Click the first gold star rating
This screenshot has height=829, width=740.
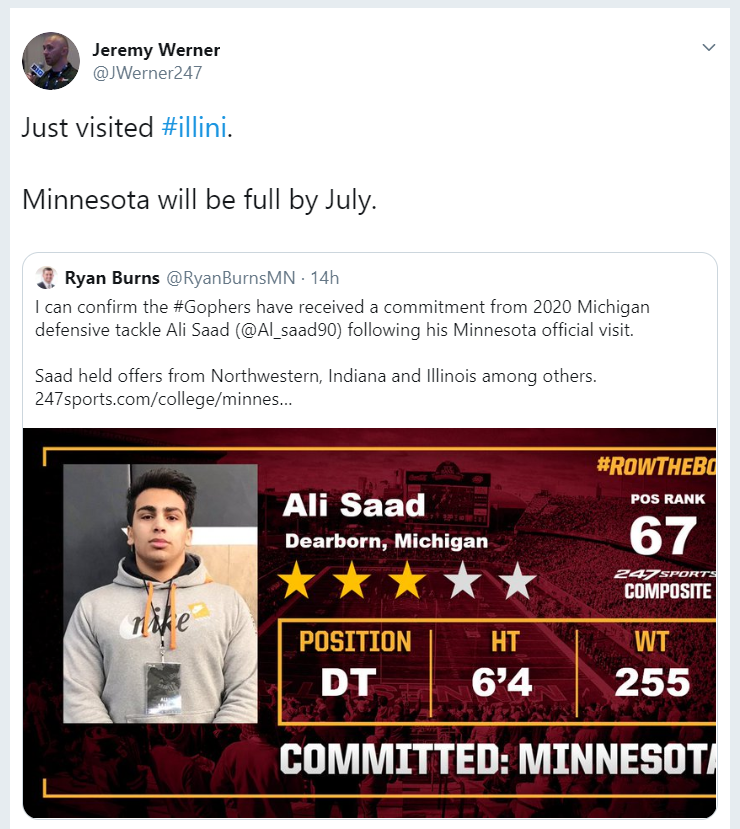(x=297, y=581)
